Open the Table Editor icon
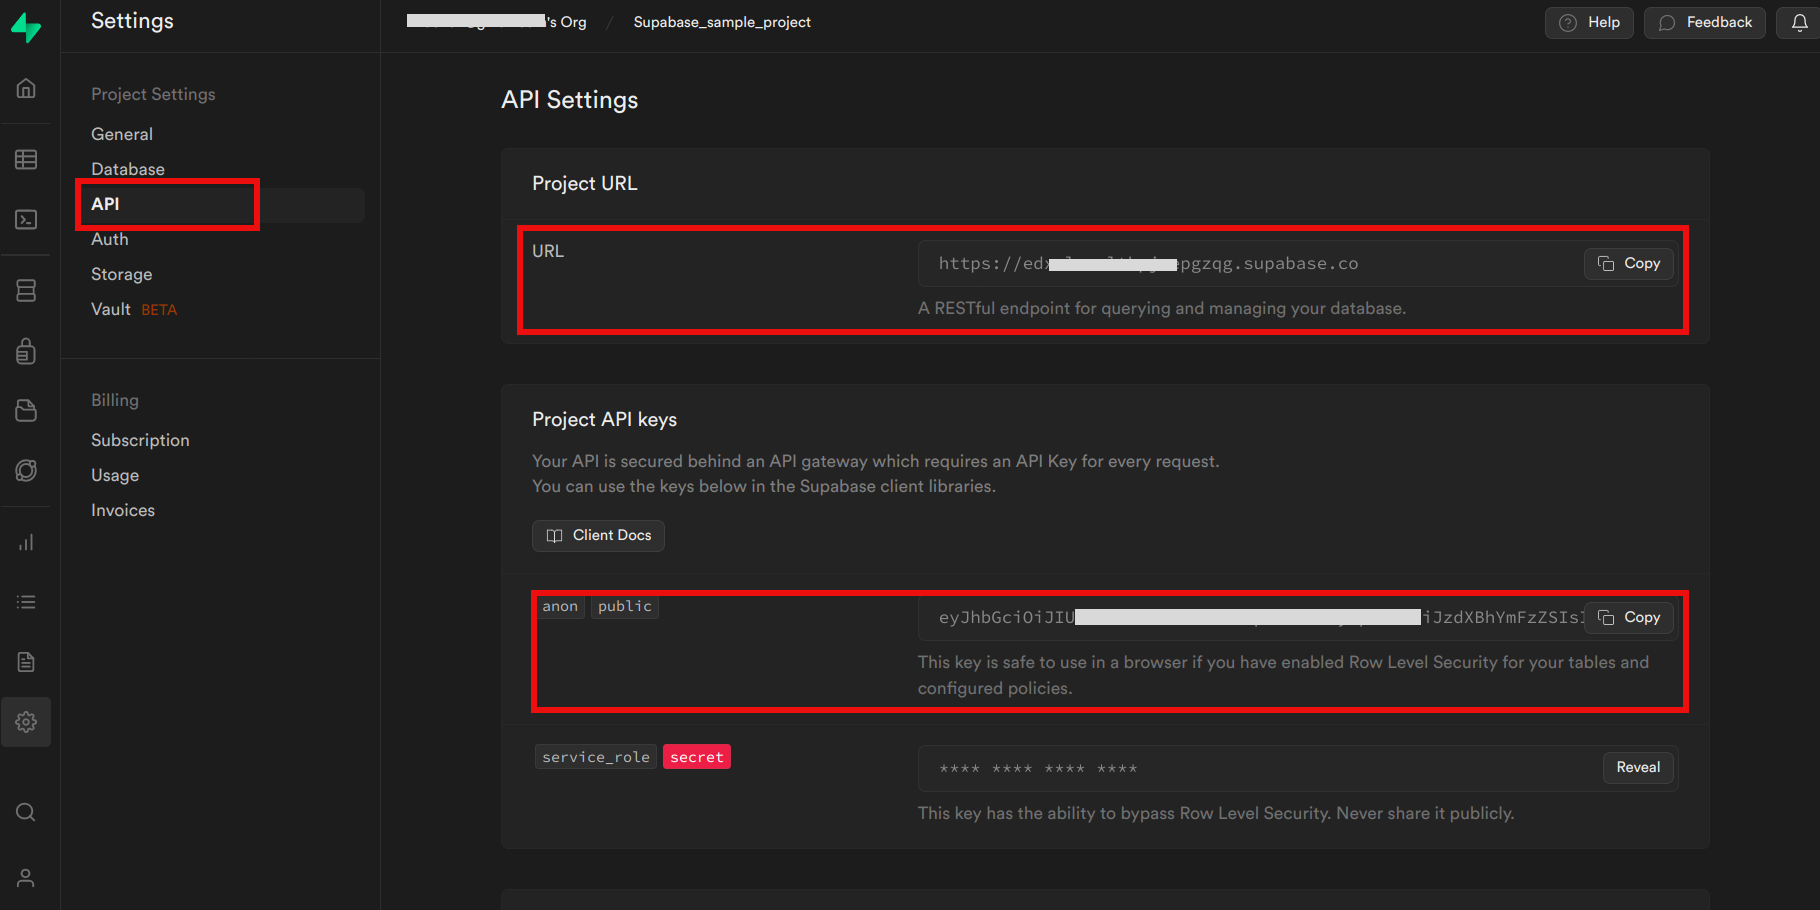Image resolution: width=1820 pixels, height=910 pixels. pos(26,159)
